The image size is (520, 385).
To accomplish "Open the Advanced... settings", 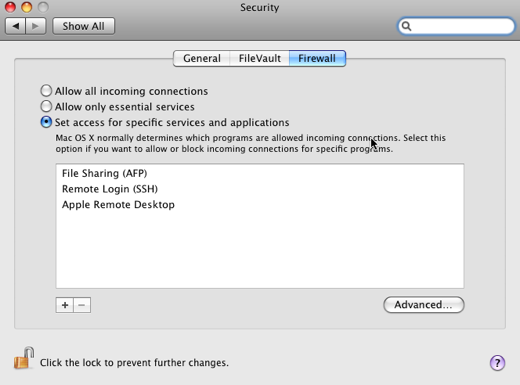I will [x=423, y=305].
